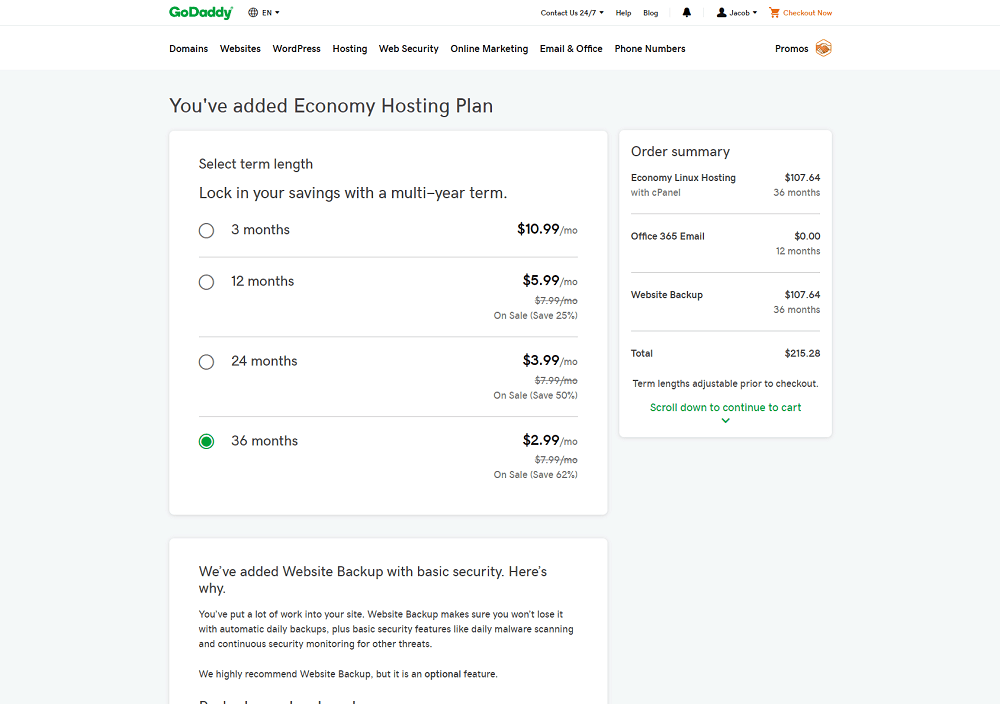Click On Sale (Save 50%) text
The width and height of the screenshot is (1000, 704).
pyautogui.click(x=536, y=395)
